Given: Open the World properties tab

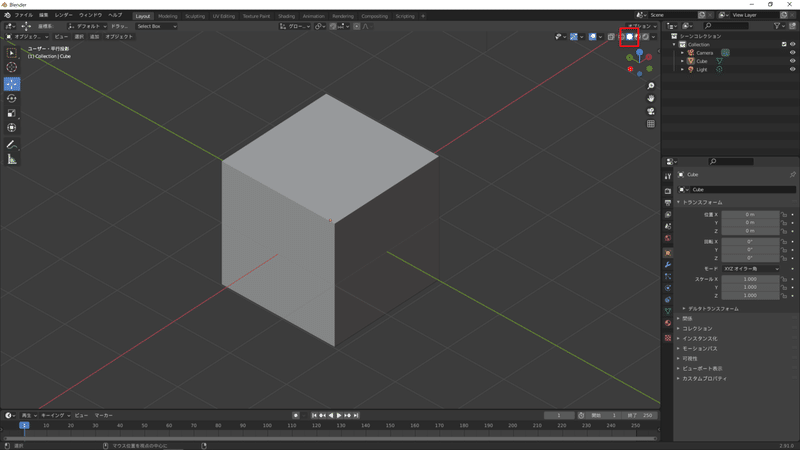Looking at the screenshot, I should [668, 238].
